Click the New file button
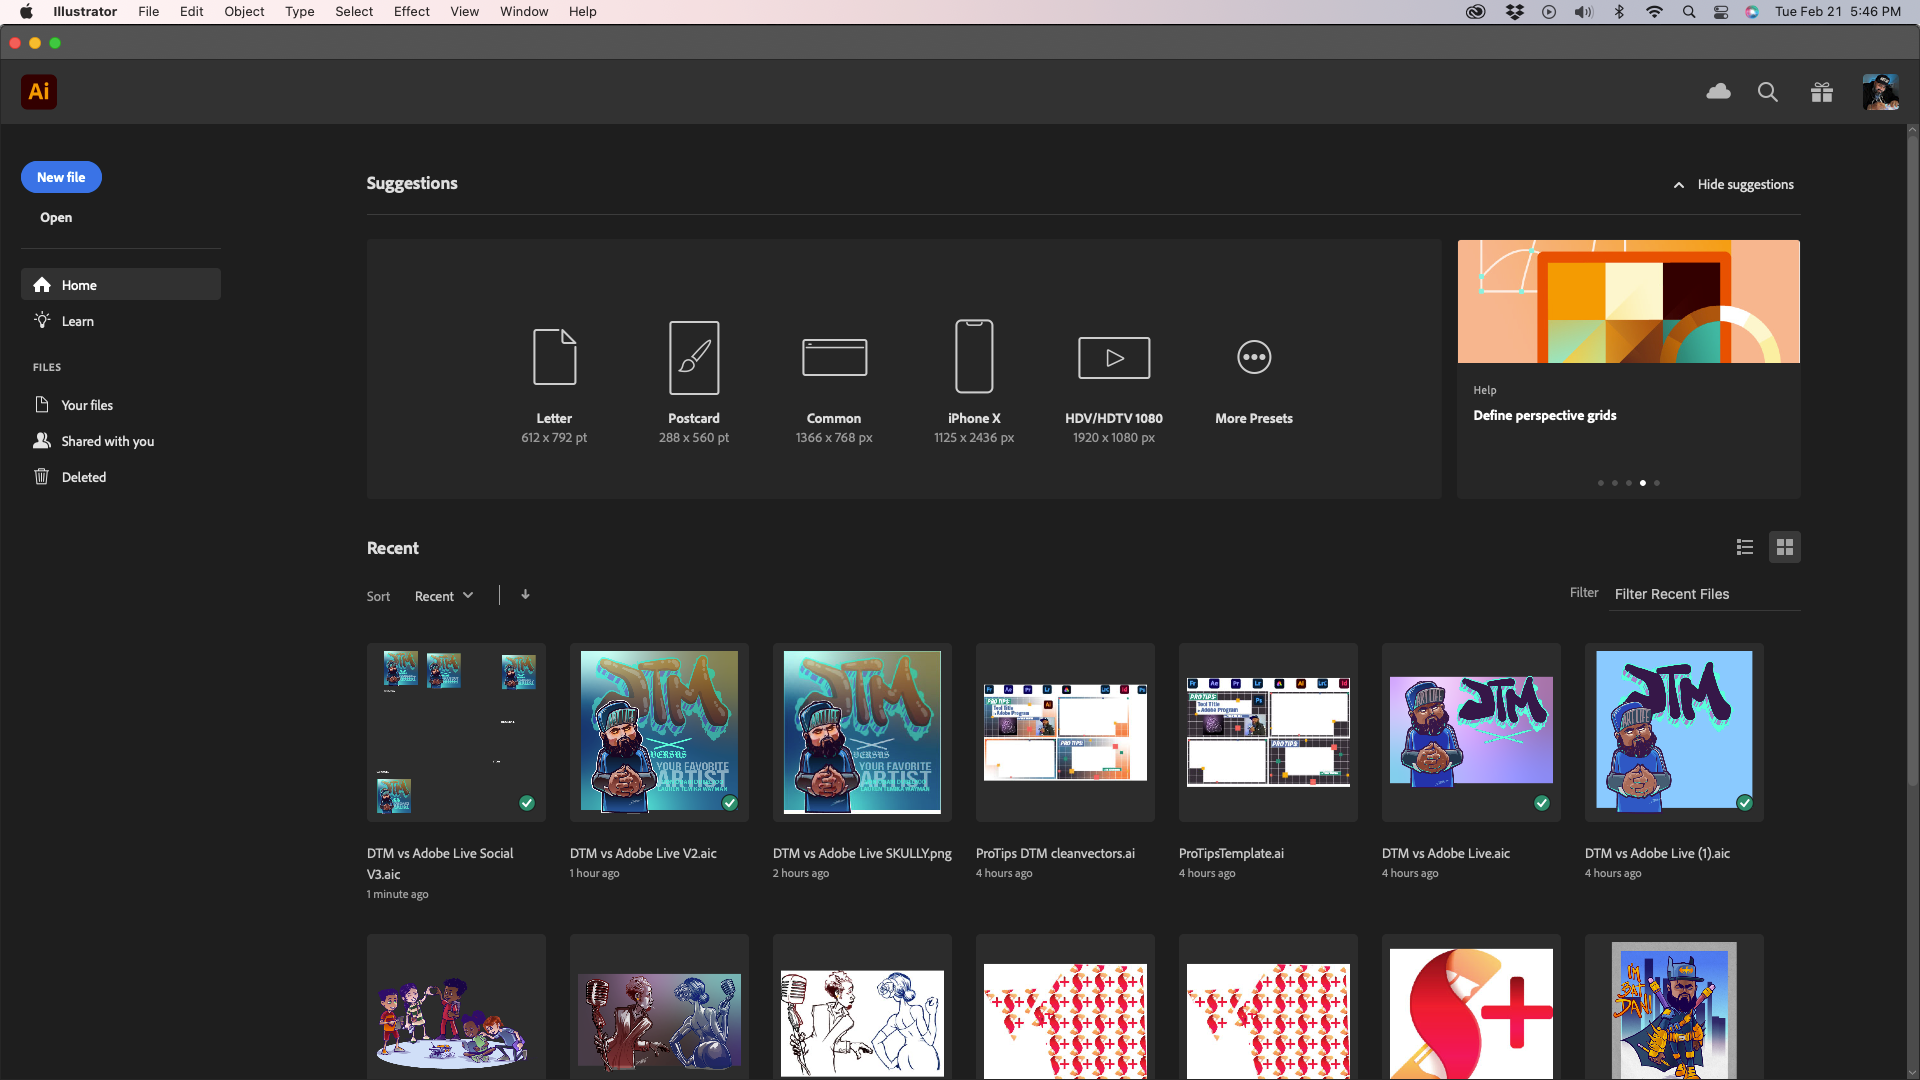Image resolution: width=1920 pixels, height=1080 pixels. tap(61, 177)
